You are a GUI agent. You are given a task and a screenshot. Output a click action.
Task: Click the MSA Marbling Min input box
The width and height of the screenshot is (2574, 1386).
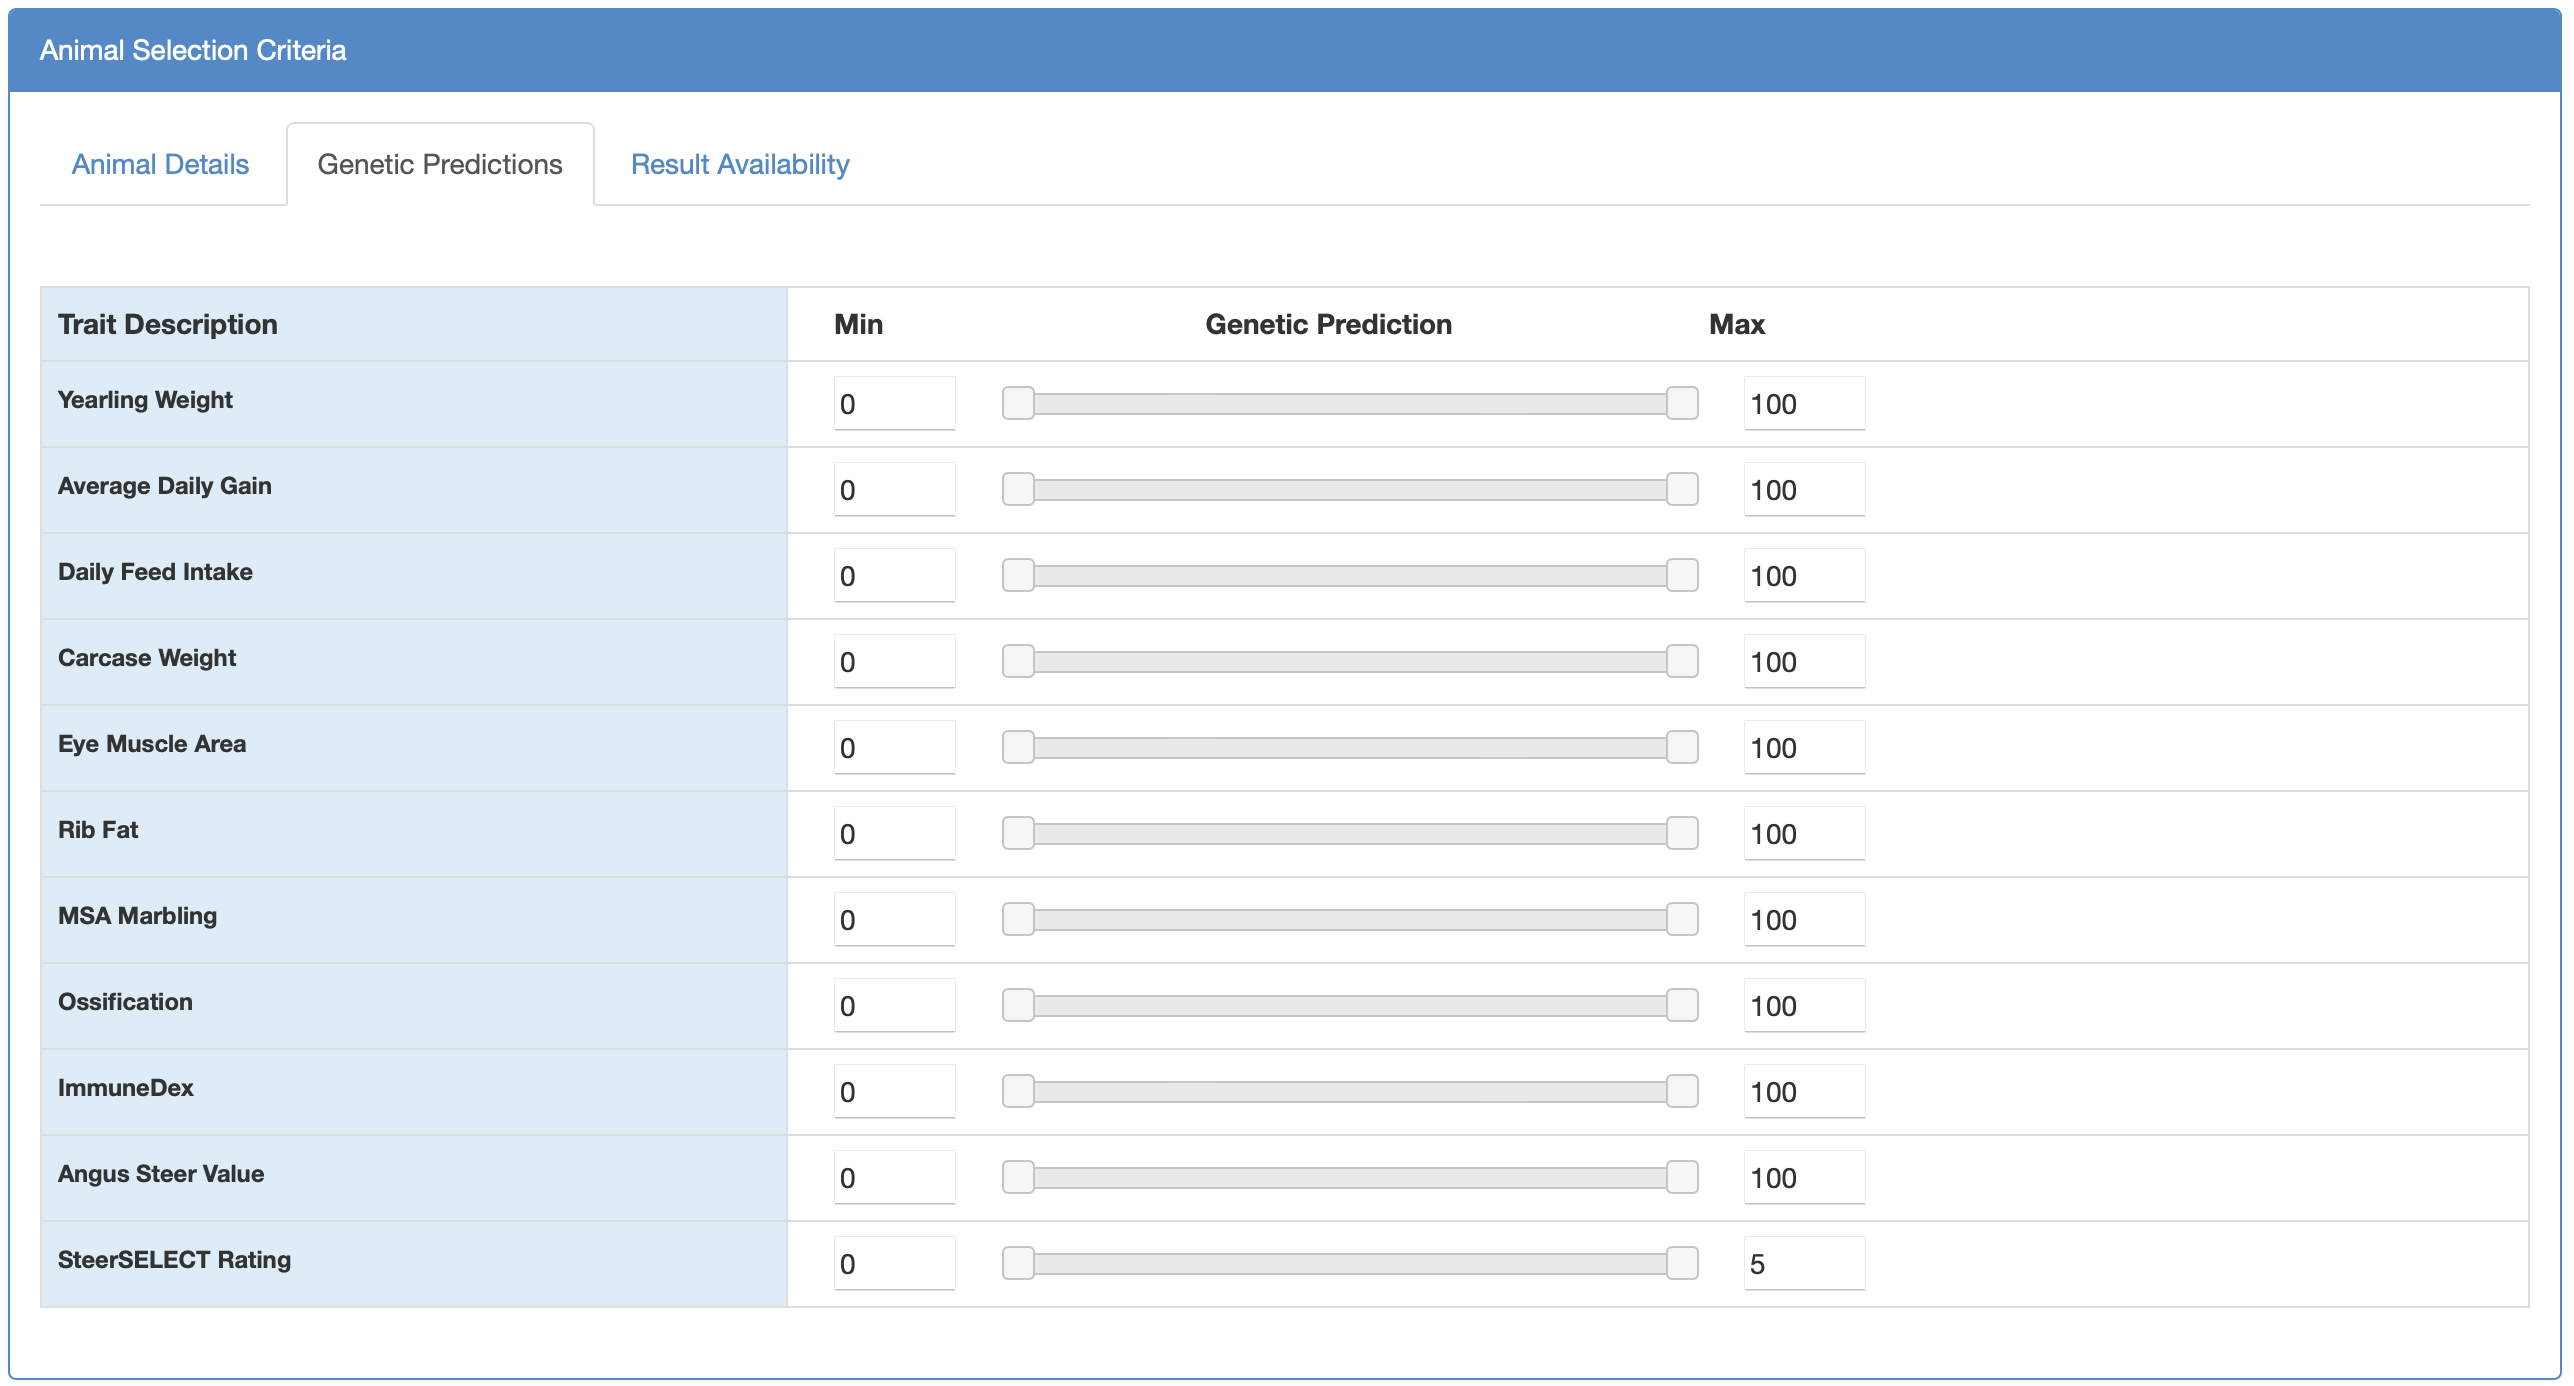[x=894, y=920]
